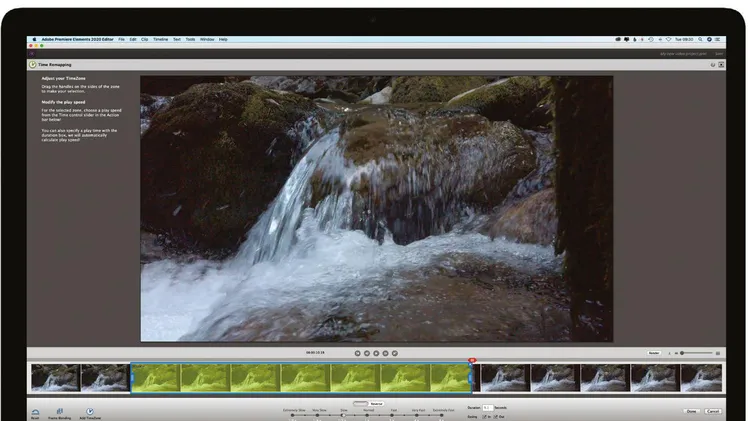
Task: Click the help icon in Time Remapping bar
Action: tap(713, 65)
